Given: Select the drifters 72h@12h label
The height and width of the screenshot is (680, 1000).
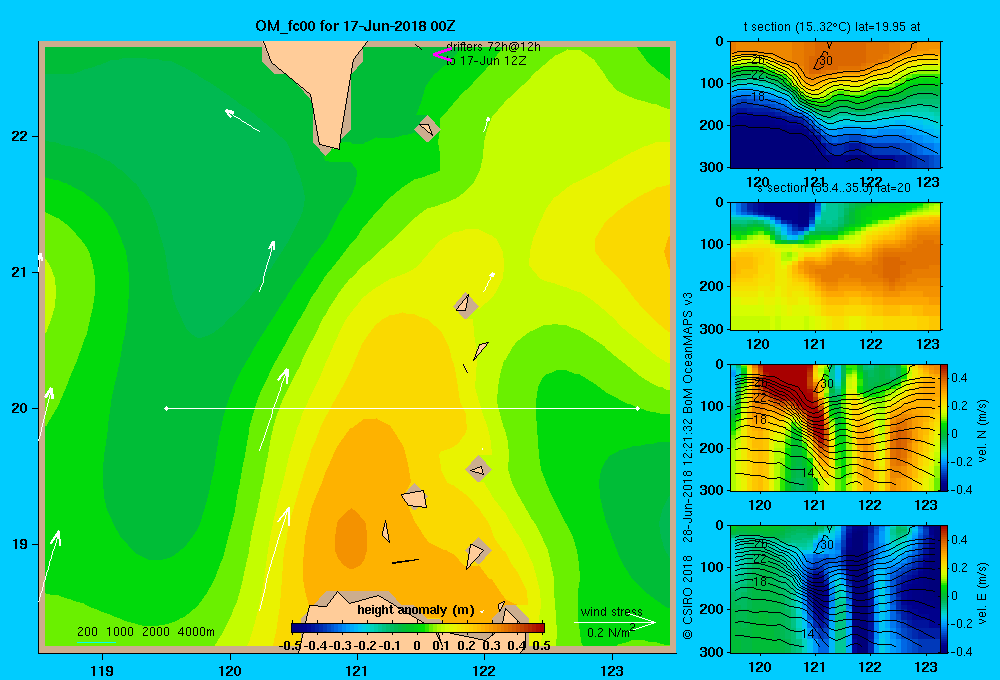Looking at the screenshot, I should tap(493, 47).
